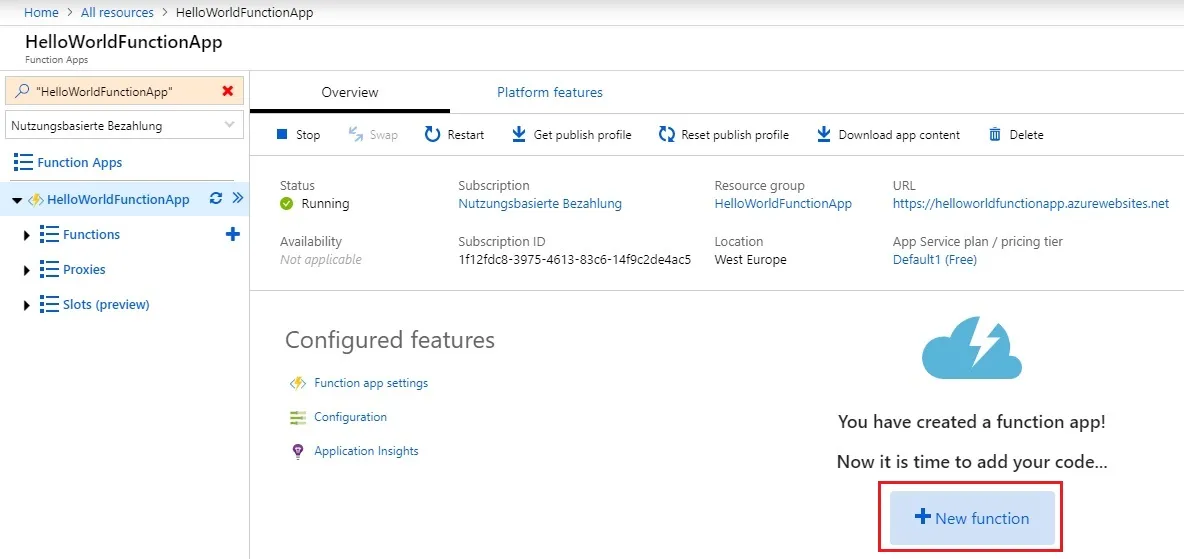The height and width of the screenshot is (559, 1184).
Task: Click the green Running status checkmark
Action: (286, 203)
